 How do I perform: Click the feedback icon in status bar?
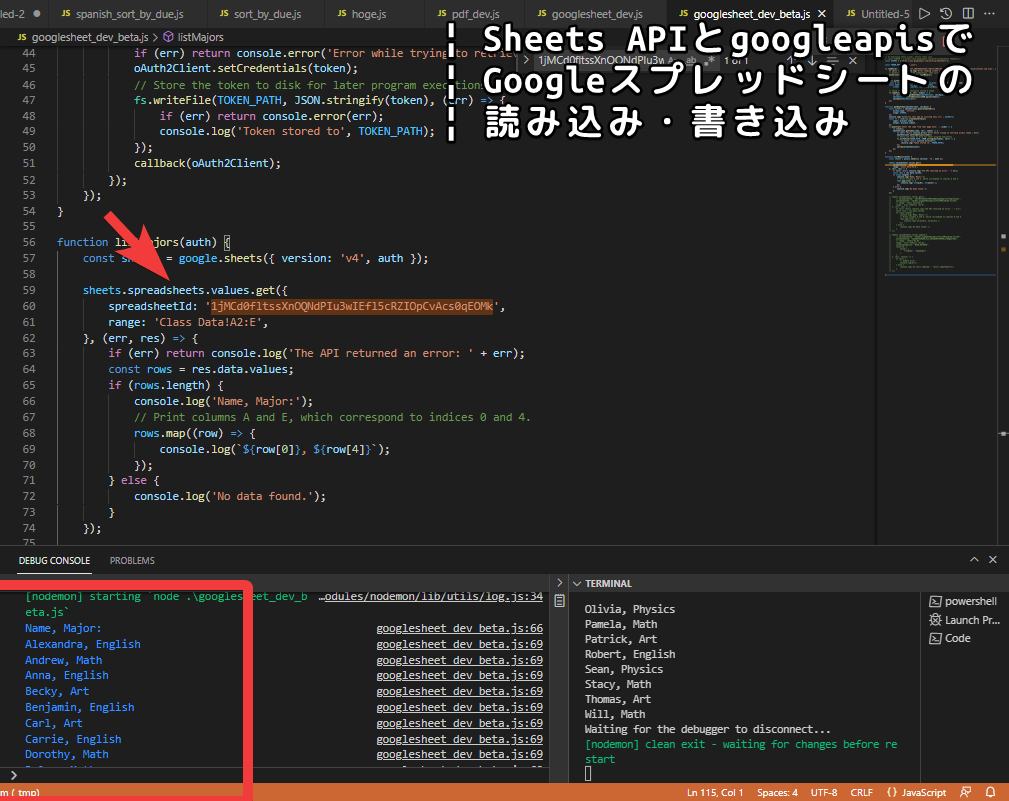(966, 792)
